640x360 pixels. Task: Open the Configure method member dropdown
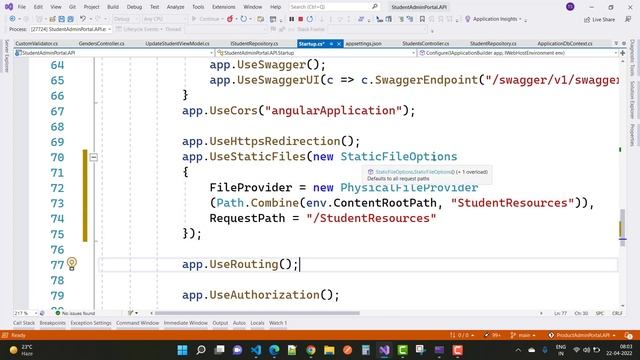(x=518, y=53)
